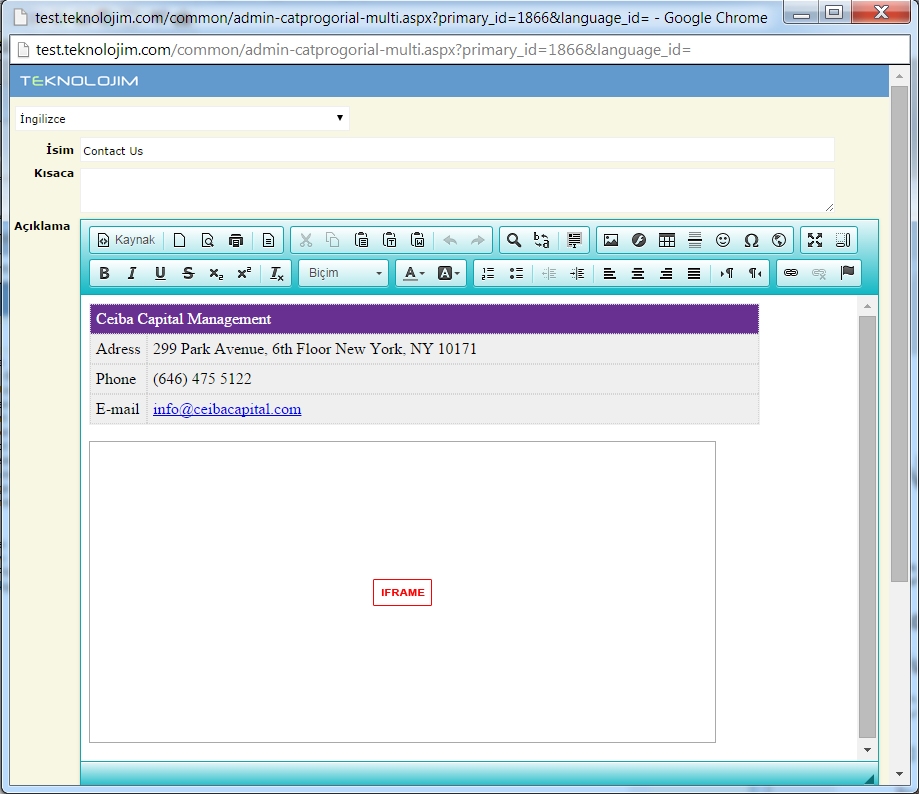The width and height of the screenshot is (919, 794).
Task: Click Ceiba Capital Management header cell
Action: 424,319
